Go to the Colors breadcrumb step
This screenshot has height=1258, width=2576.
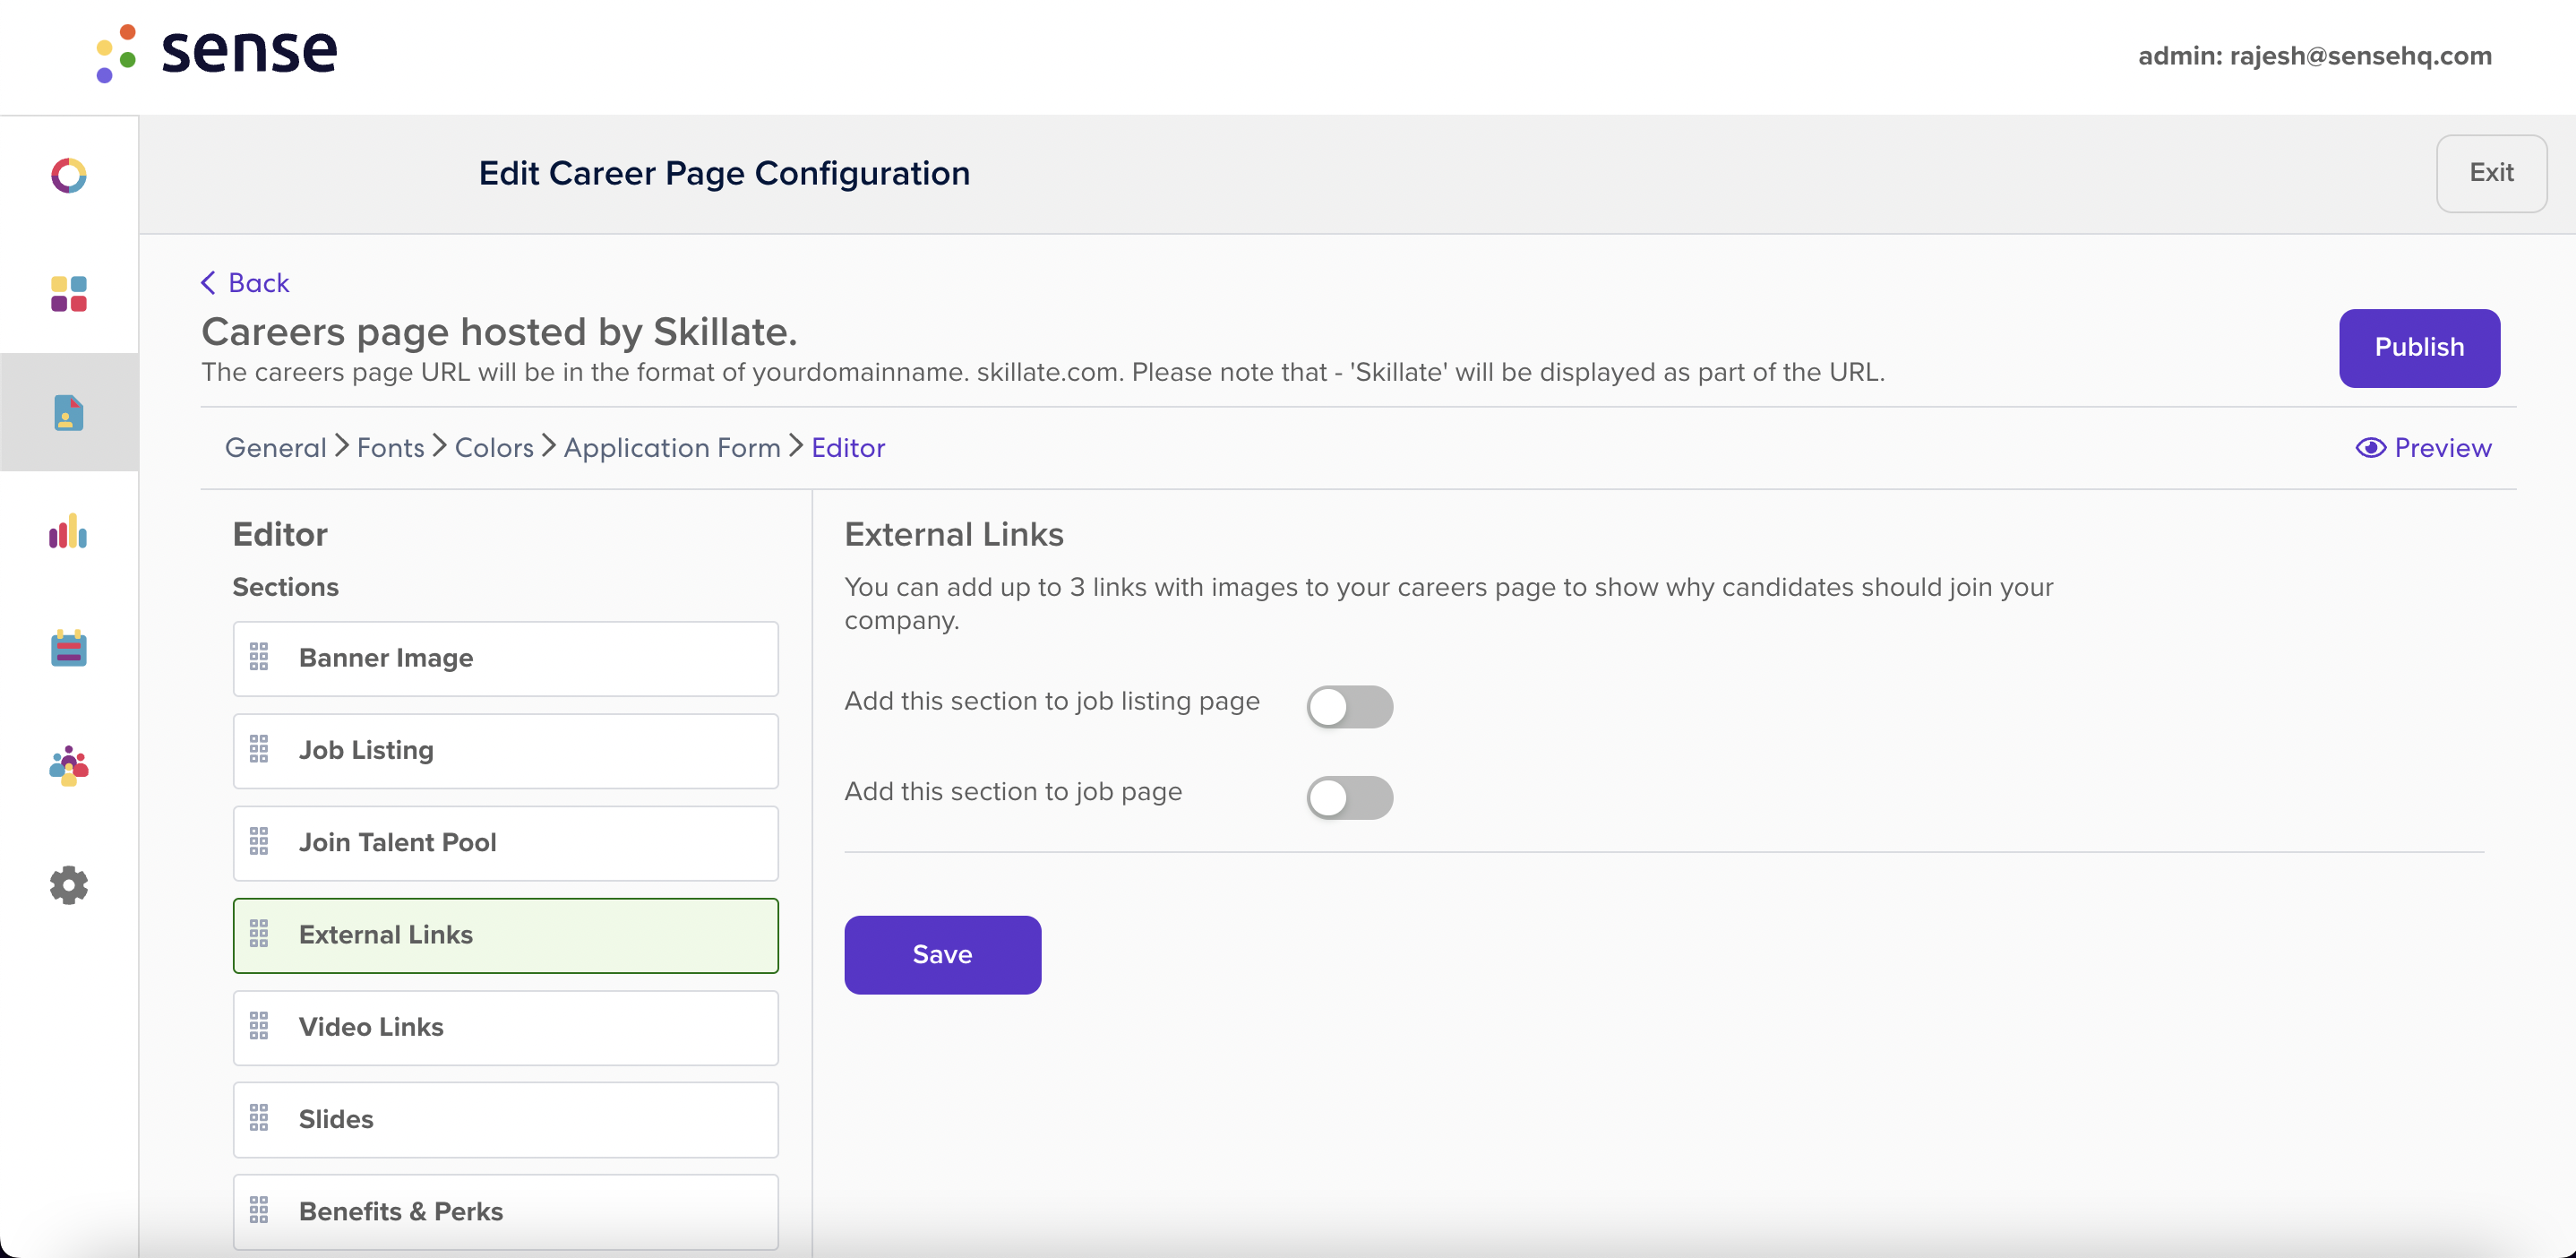pos(494,447)
